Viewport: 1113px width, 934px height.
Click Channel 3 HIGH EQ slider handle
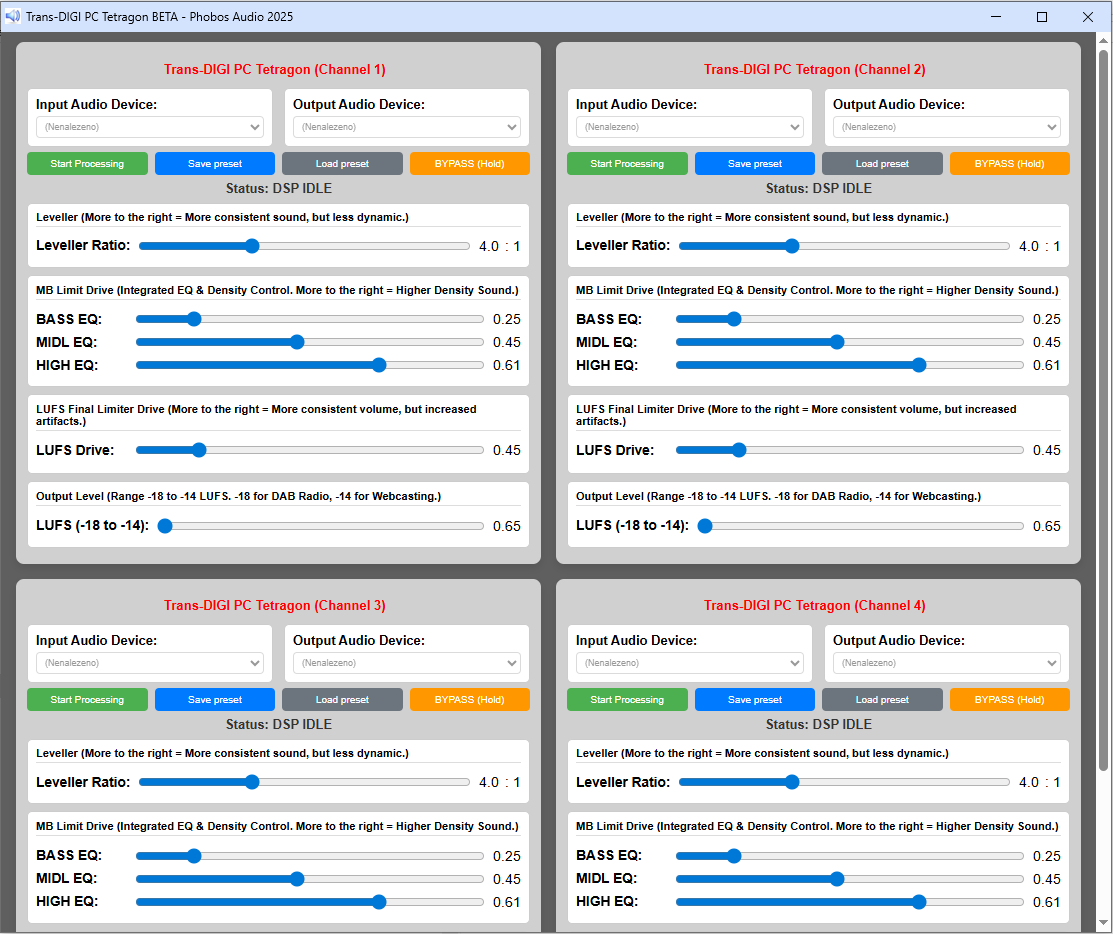[379, 902]
